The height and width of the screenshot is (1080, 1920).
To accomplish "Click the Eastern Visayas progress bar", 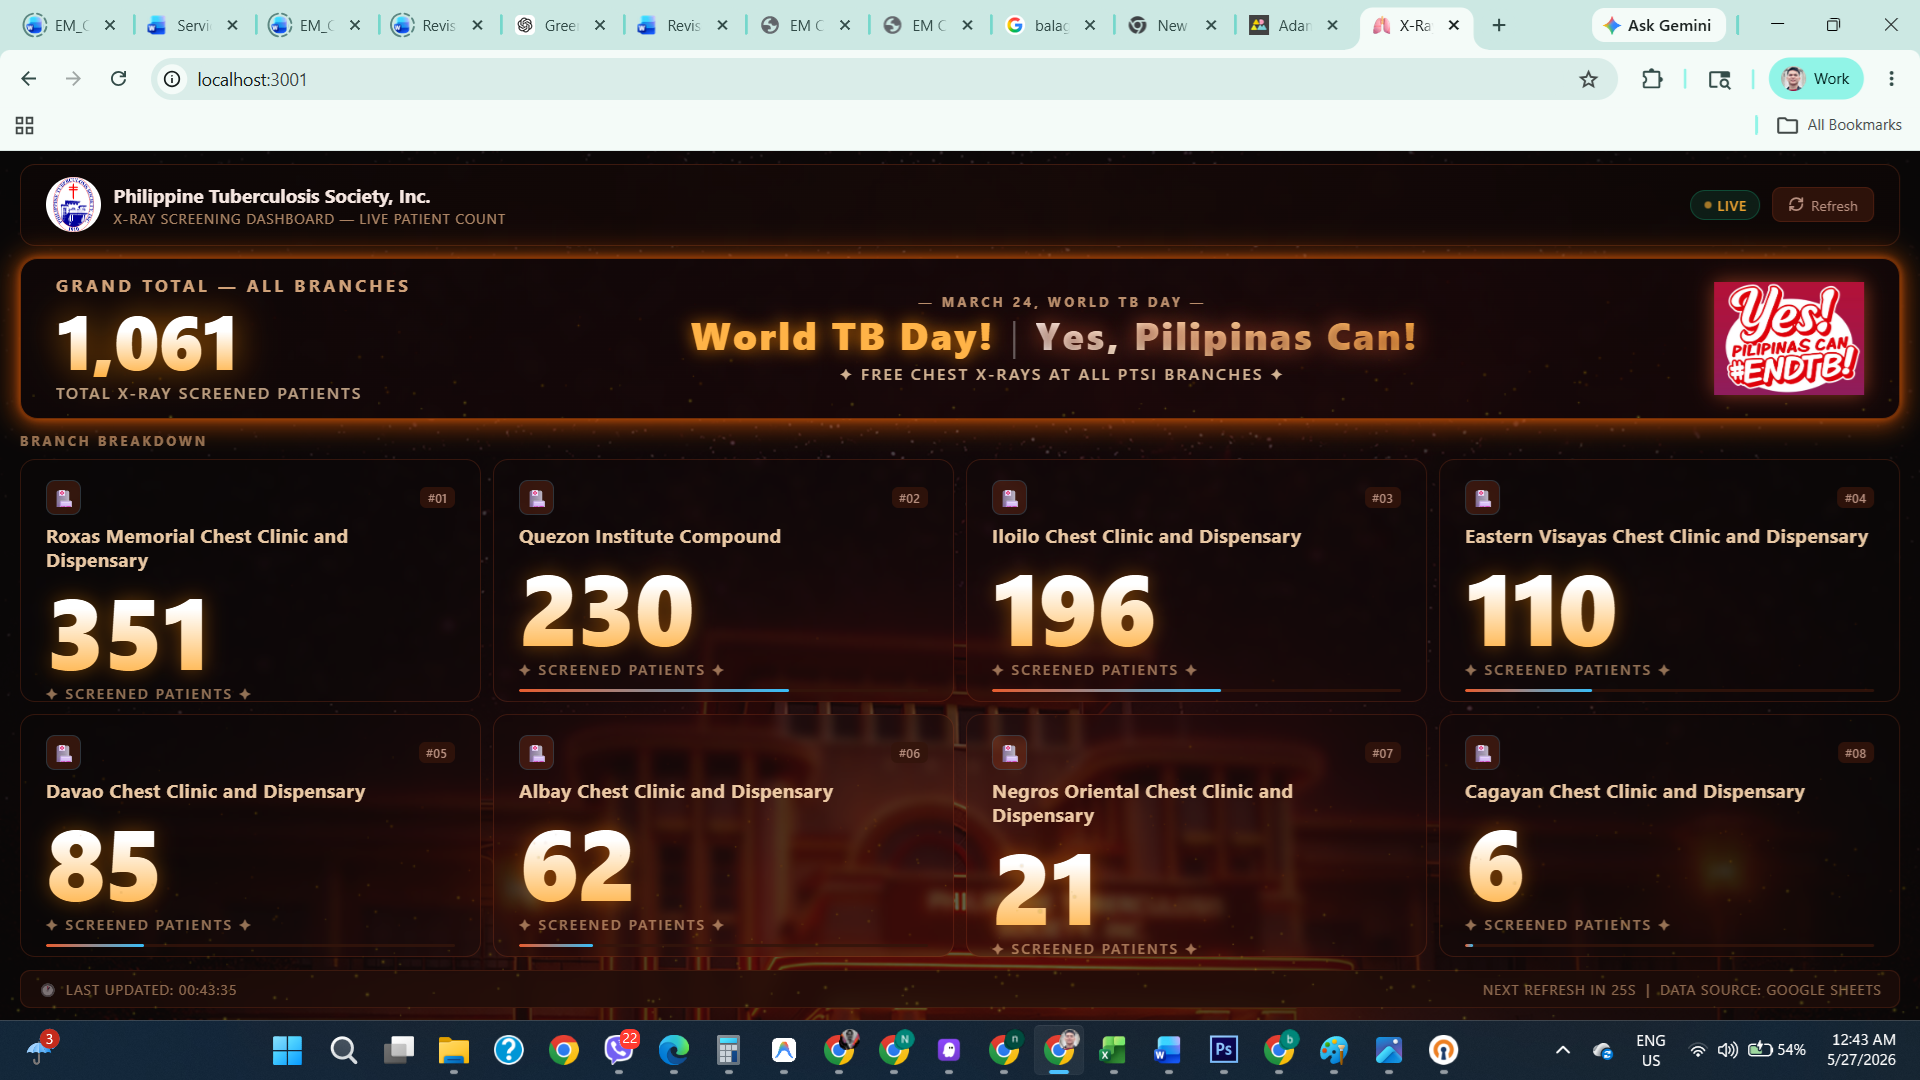I will (x=1669, y=690).
